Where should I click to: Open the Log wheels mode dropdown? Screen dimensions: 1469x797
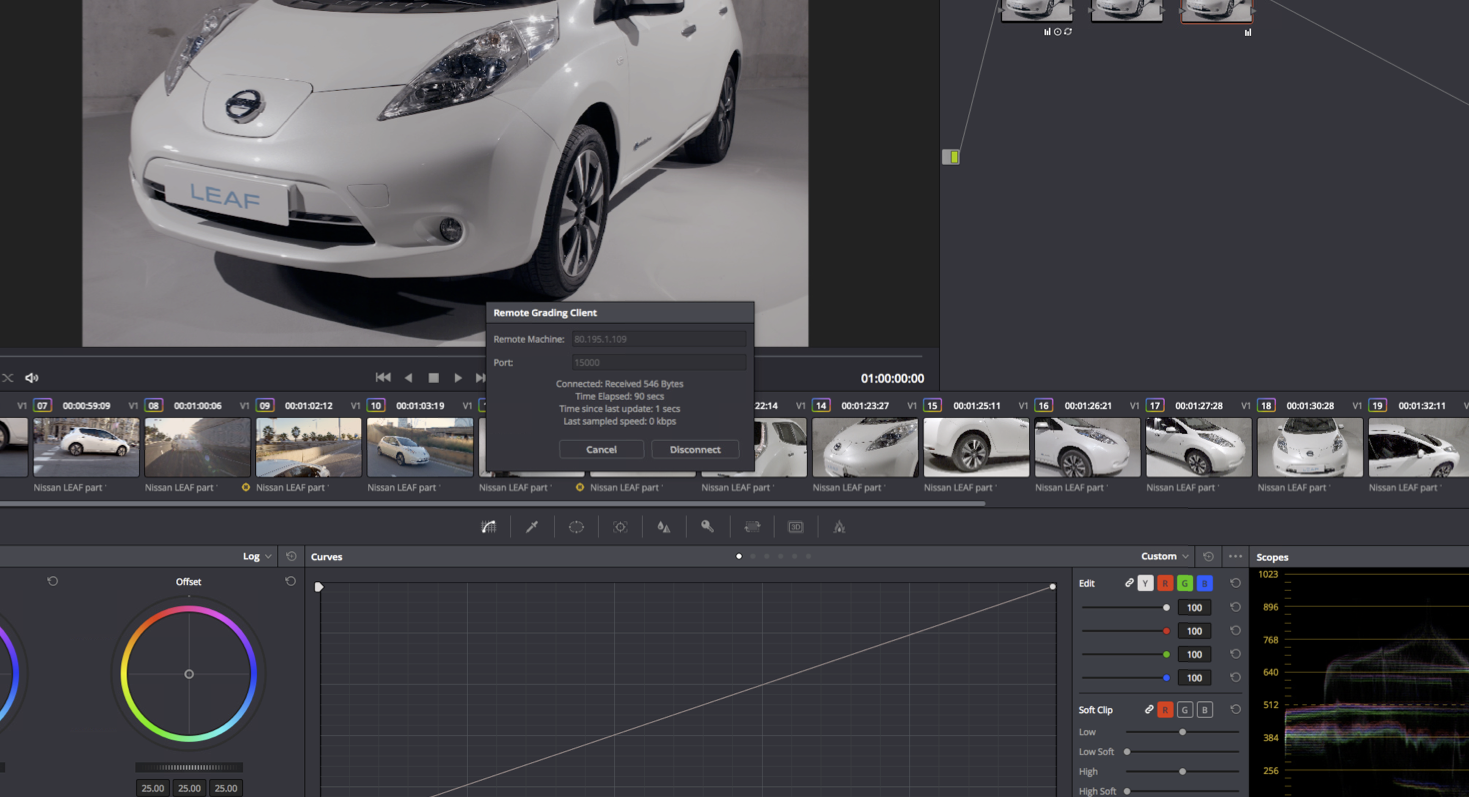click(258, 556)
